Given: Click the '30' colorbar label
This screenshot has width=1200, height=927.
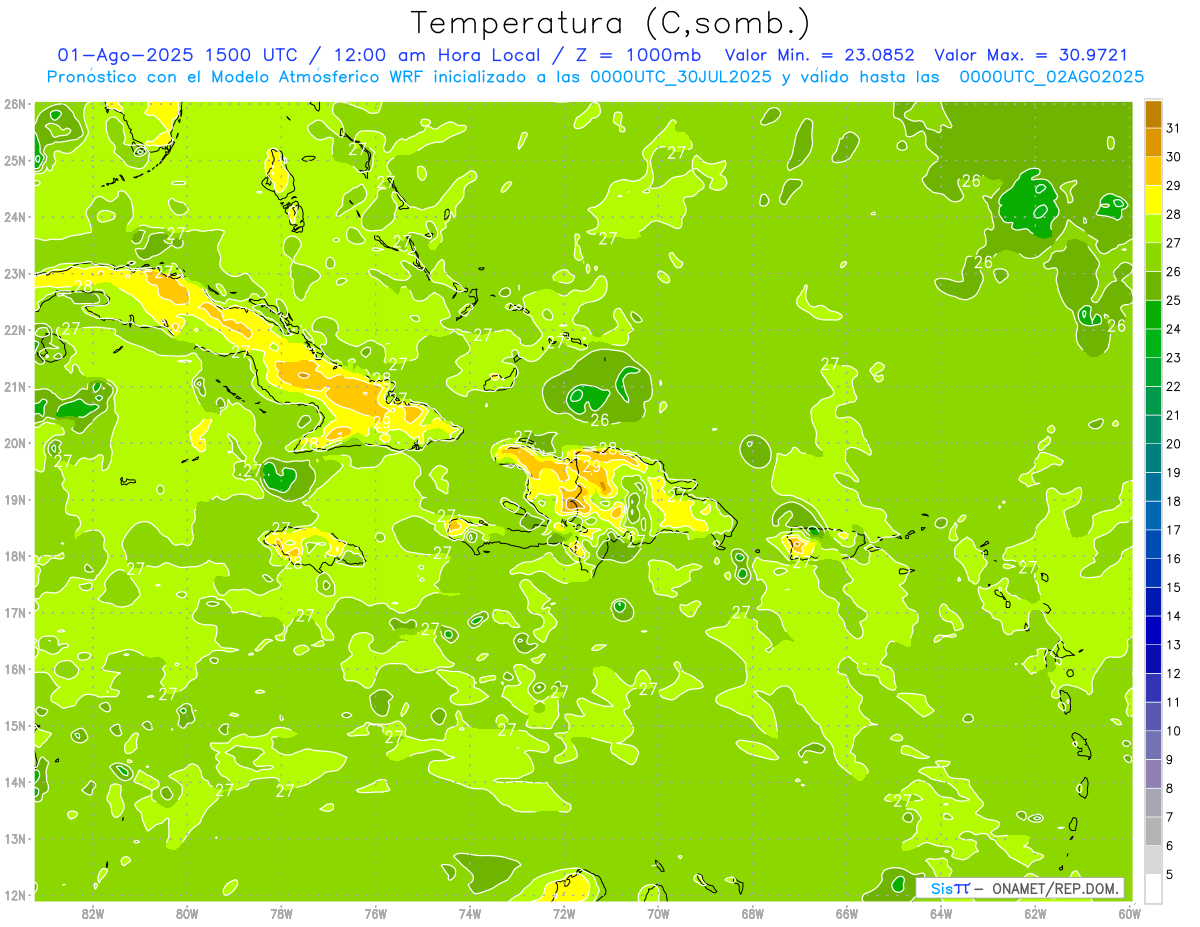Looking at the screenshot, I should 1173,157.
